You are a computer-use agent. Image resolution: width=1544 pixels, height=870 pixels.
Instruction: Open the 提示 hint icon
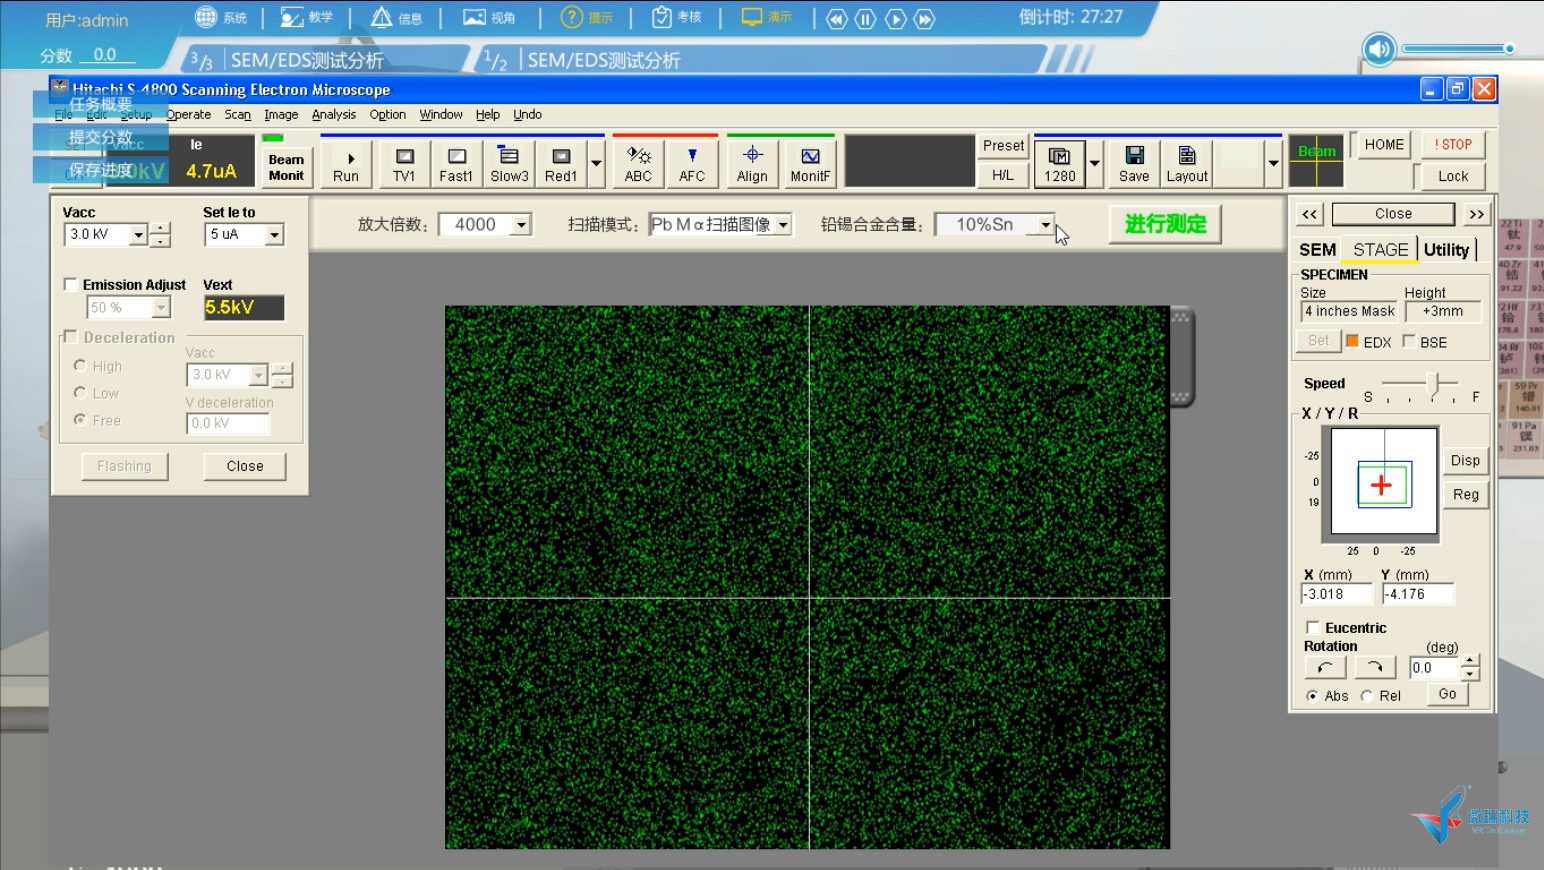[x=587, y=17]
